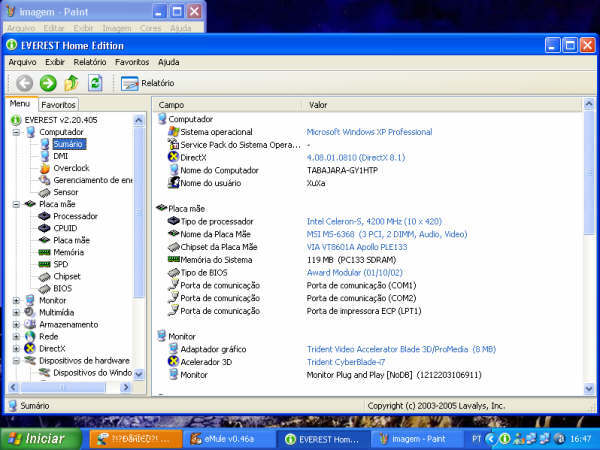
Task: Expand the Rede tree node
Action: pyautogui.click(x=16, y=337)
